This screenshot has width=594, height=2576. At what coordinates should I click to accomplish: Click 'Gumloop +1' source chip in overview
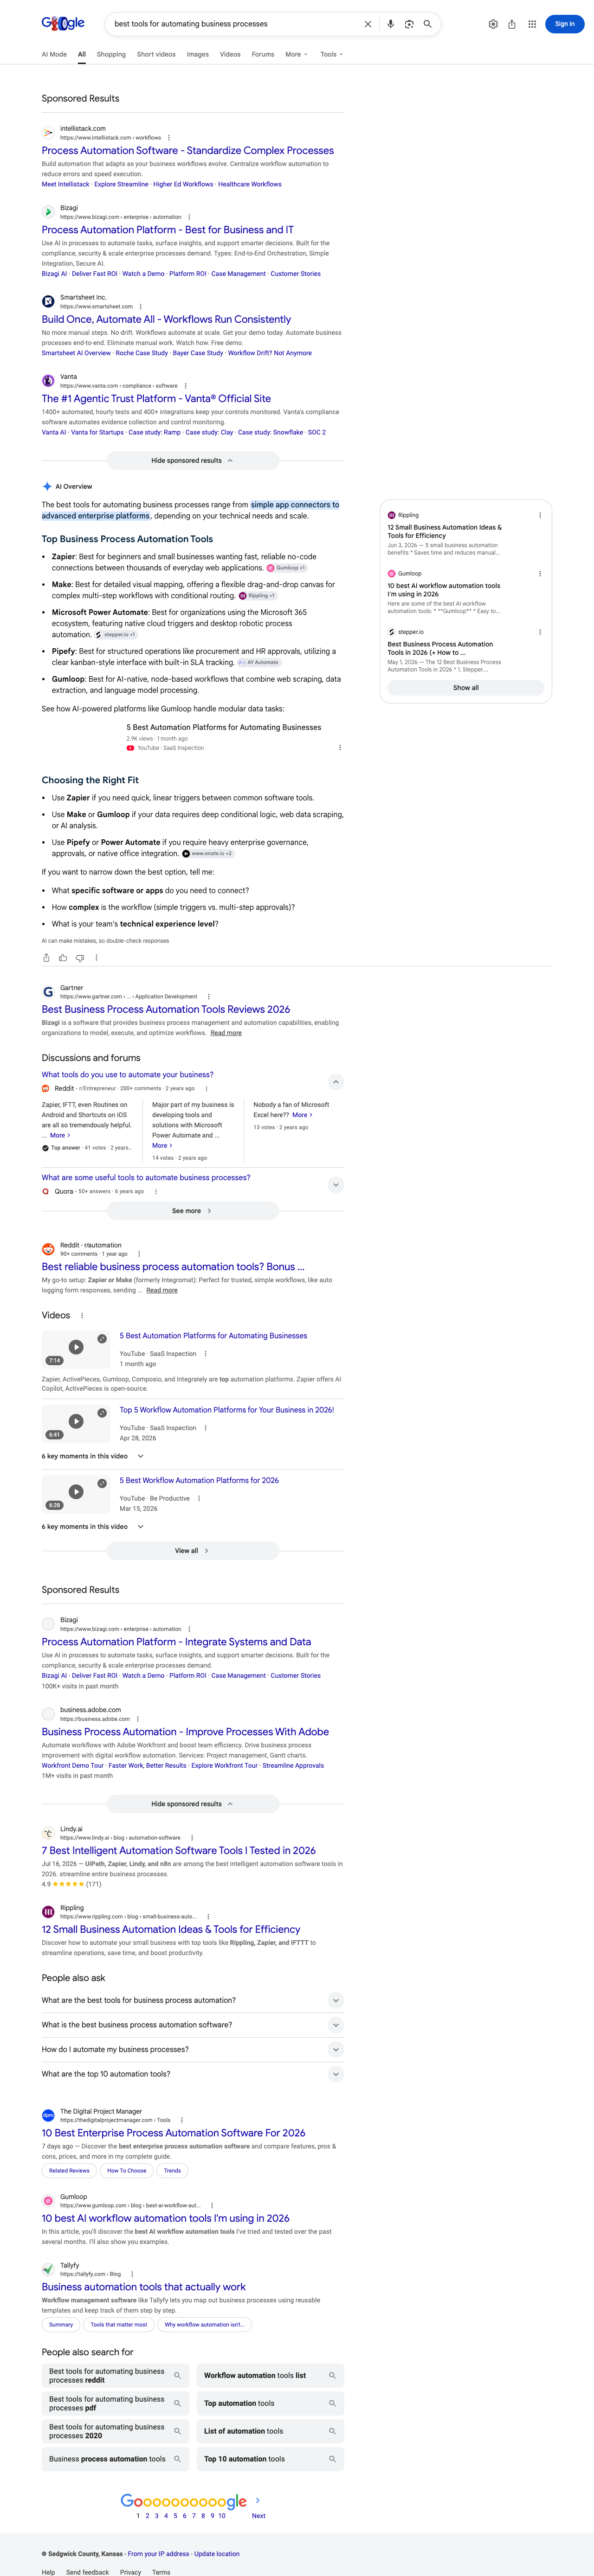point(286,568)
